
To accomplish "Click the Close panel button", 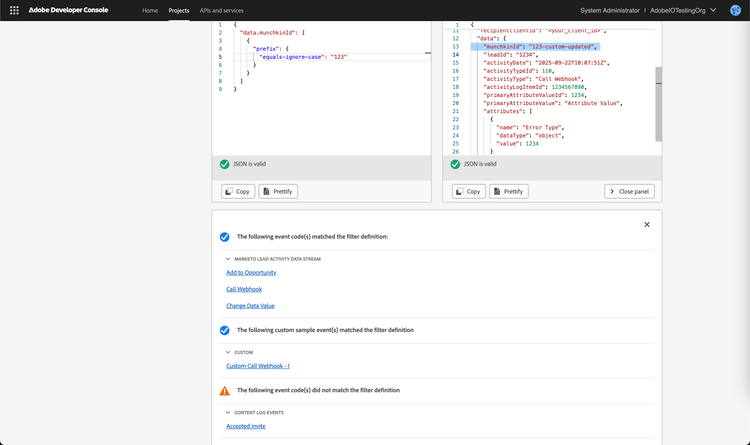I will (629, 191).
